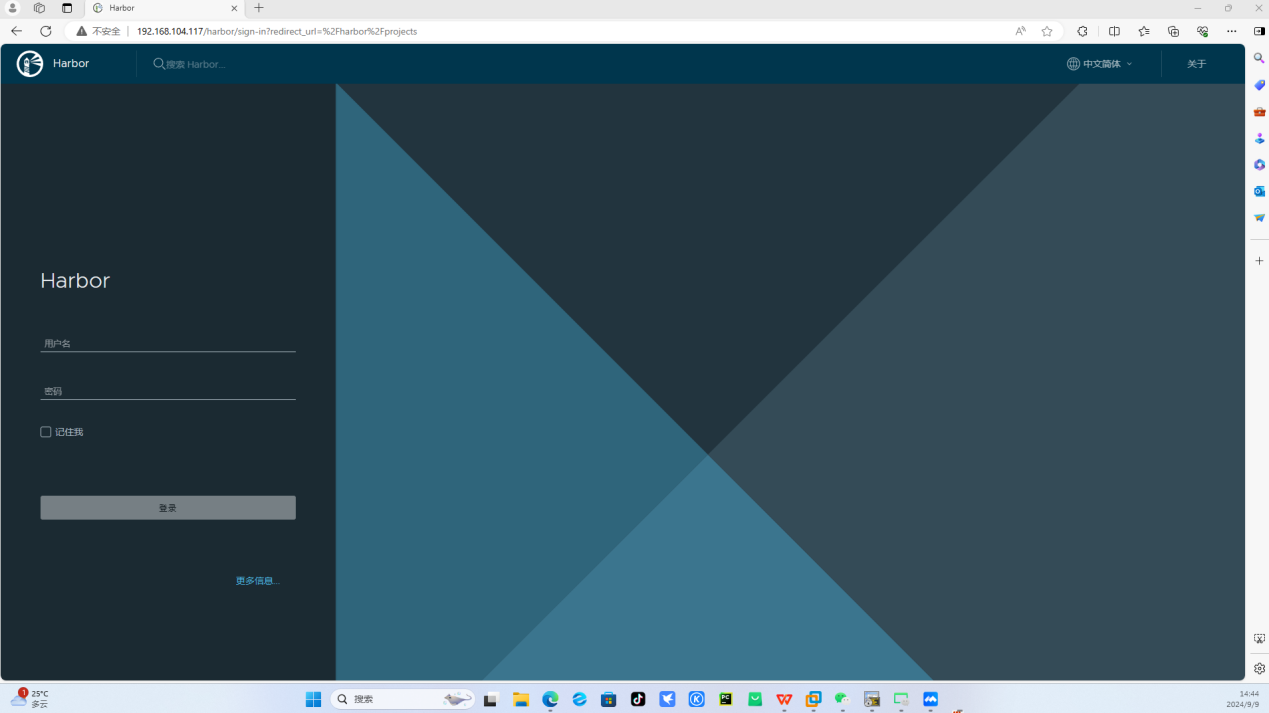The image size is (1269, 713).
Task: Click the weather widget 25°C
Action: [30, 698]
